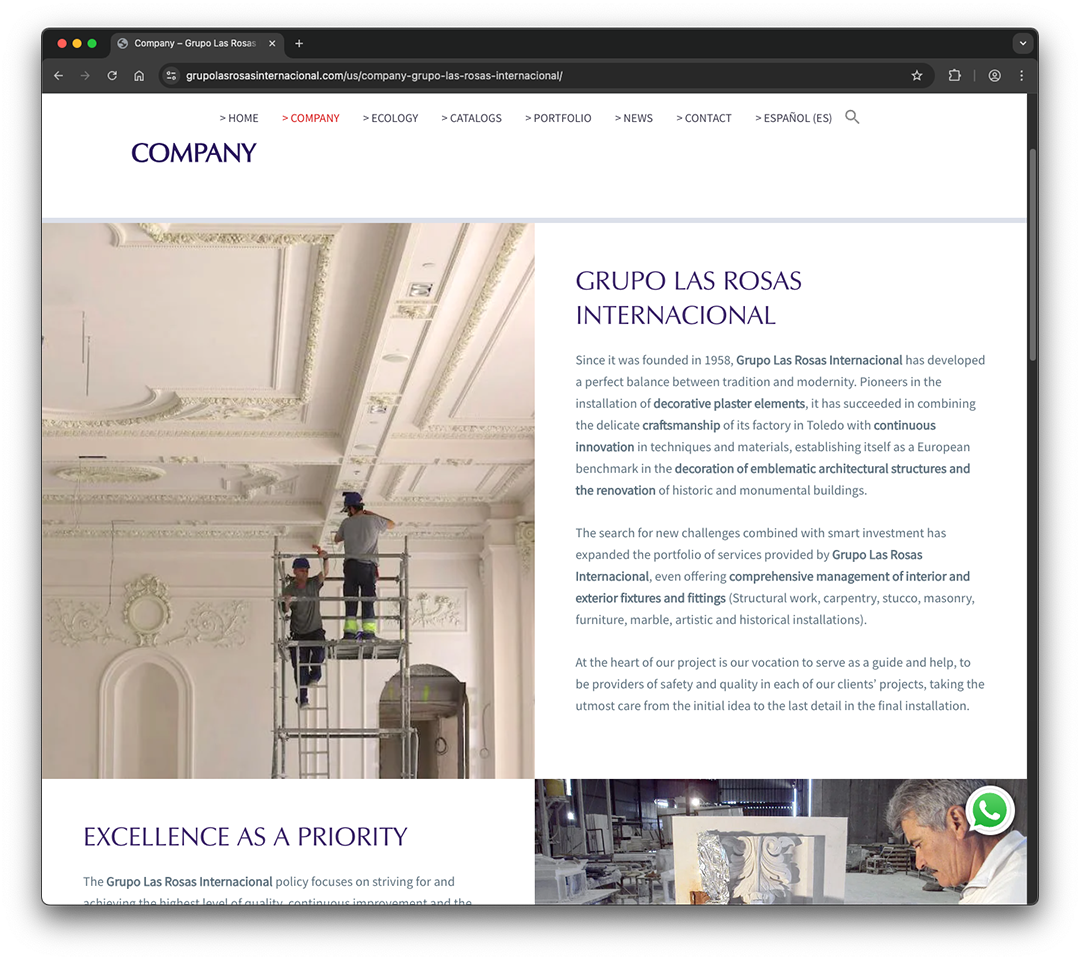
Task: Open the CATALOGS menu item
Action: (472, 118)
